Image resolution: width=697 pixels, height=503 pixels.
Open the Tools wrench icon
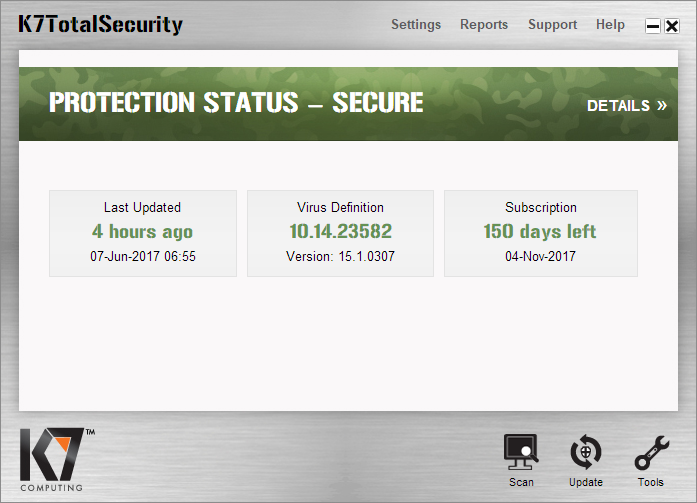(x=651, y=455)
